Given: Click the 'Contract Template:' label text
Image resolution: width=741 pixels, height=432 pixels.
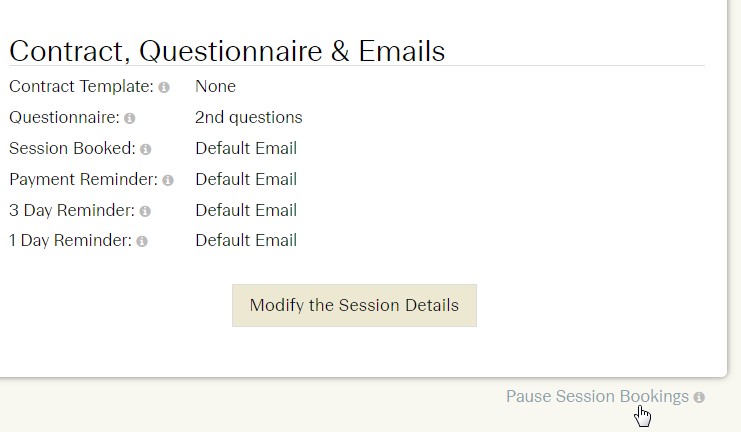Looking at the screenshot, I should 81,86.
